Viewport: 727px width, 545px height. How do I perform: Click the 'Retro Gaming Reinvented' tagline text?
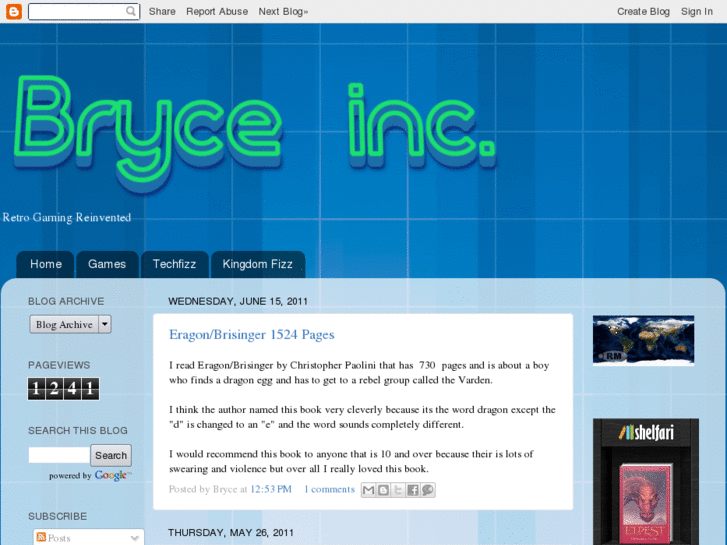[x=67, y=218]
